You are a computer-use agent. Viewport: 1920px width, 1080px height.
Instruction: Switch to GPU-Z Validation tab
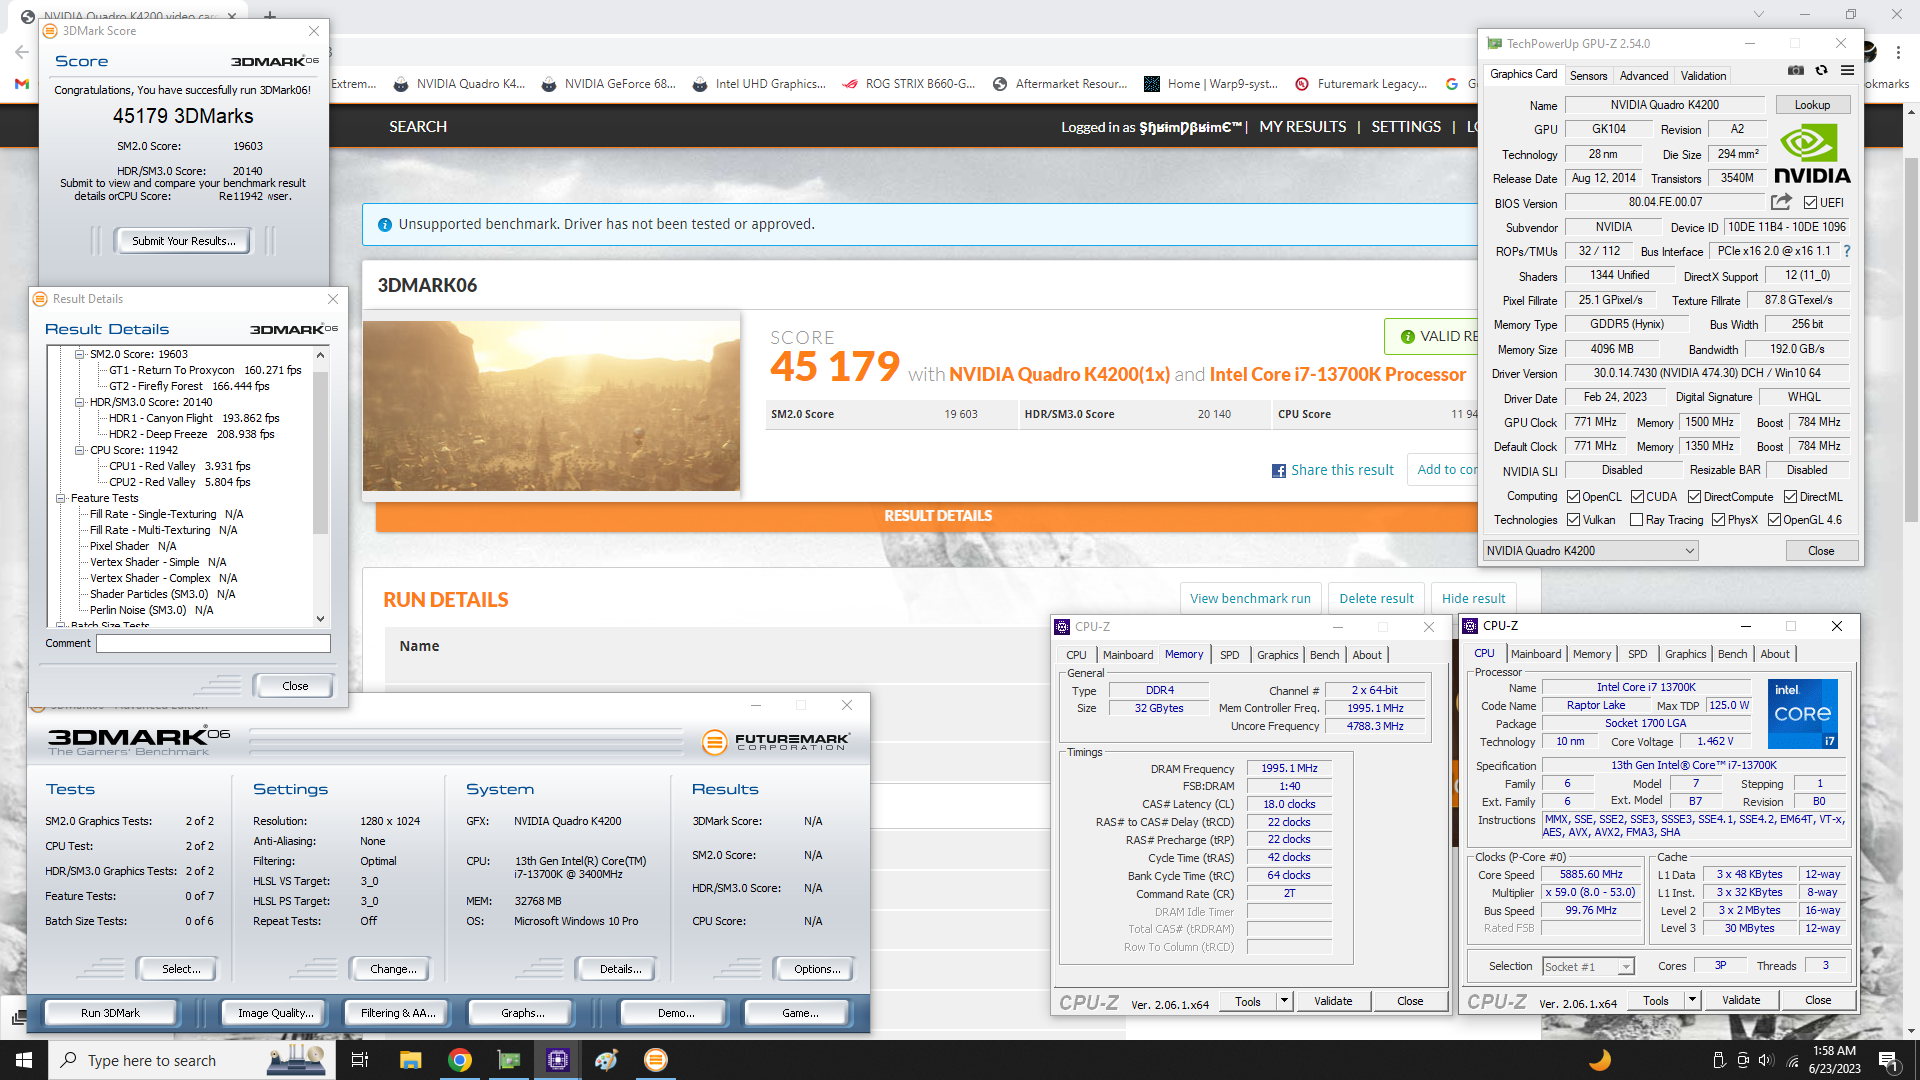click(x=1703, y=76)
